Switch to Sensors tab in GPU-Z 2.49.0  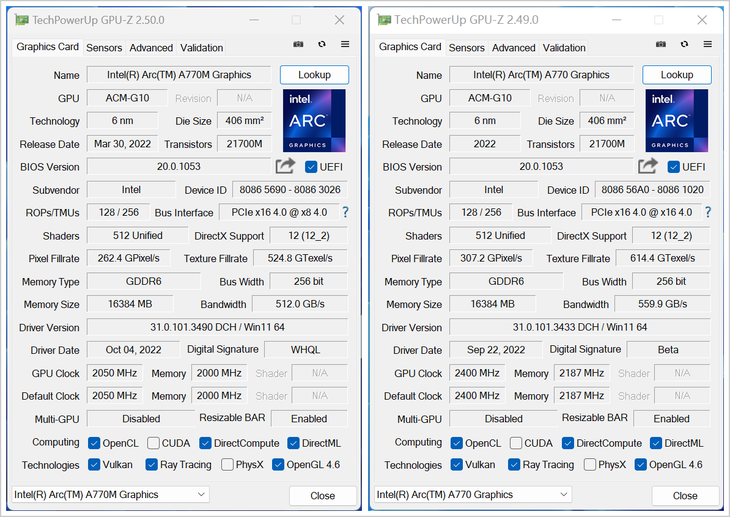tap(466, 48)
